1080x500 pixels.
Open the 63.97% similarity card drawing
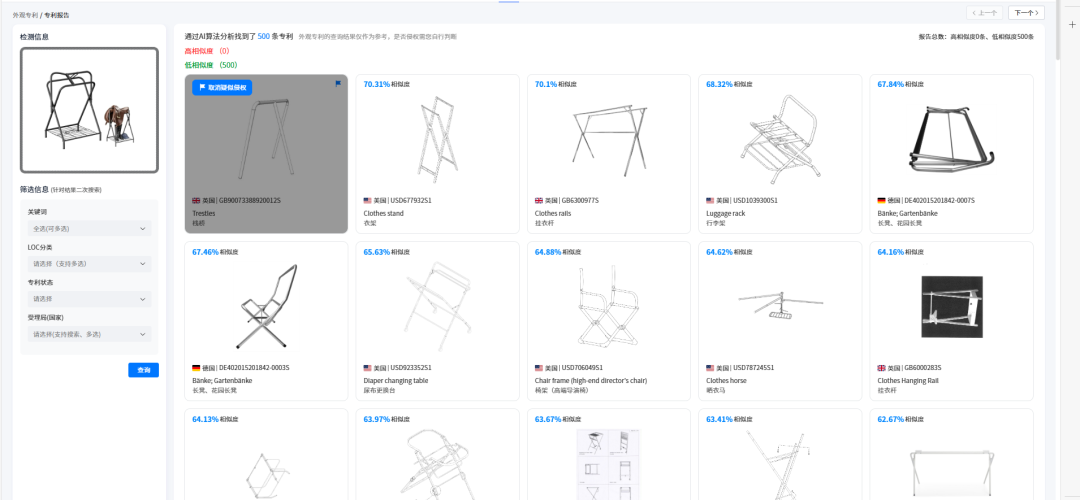pos(438,464)
